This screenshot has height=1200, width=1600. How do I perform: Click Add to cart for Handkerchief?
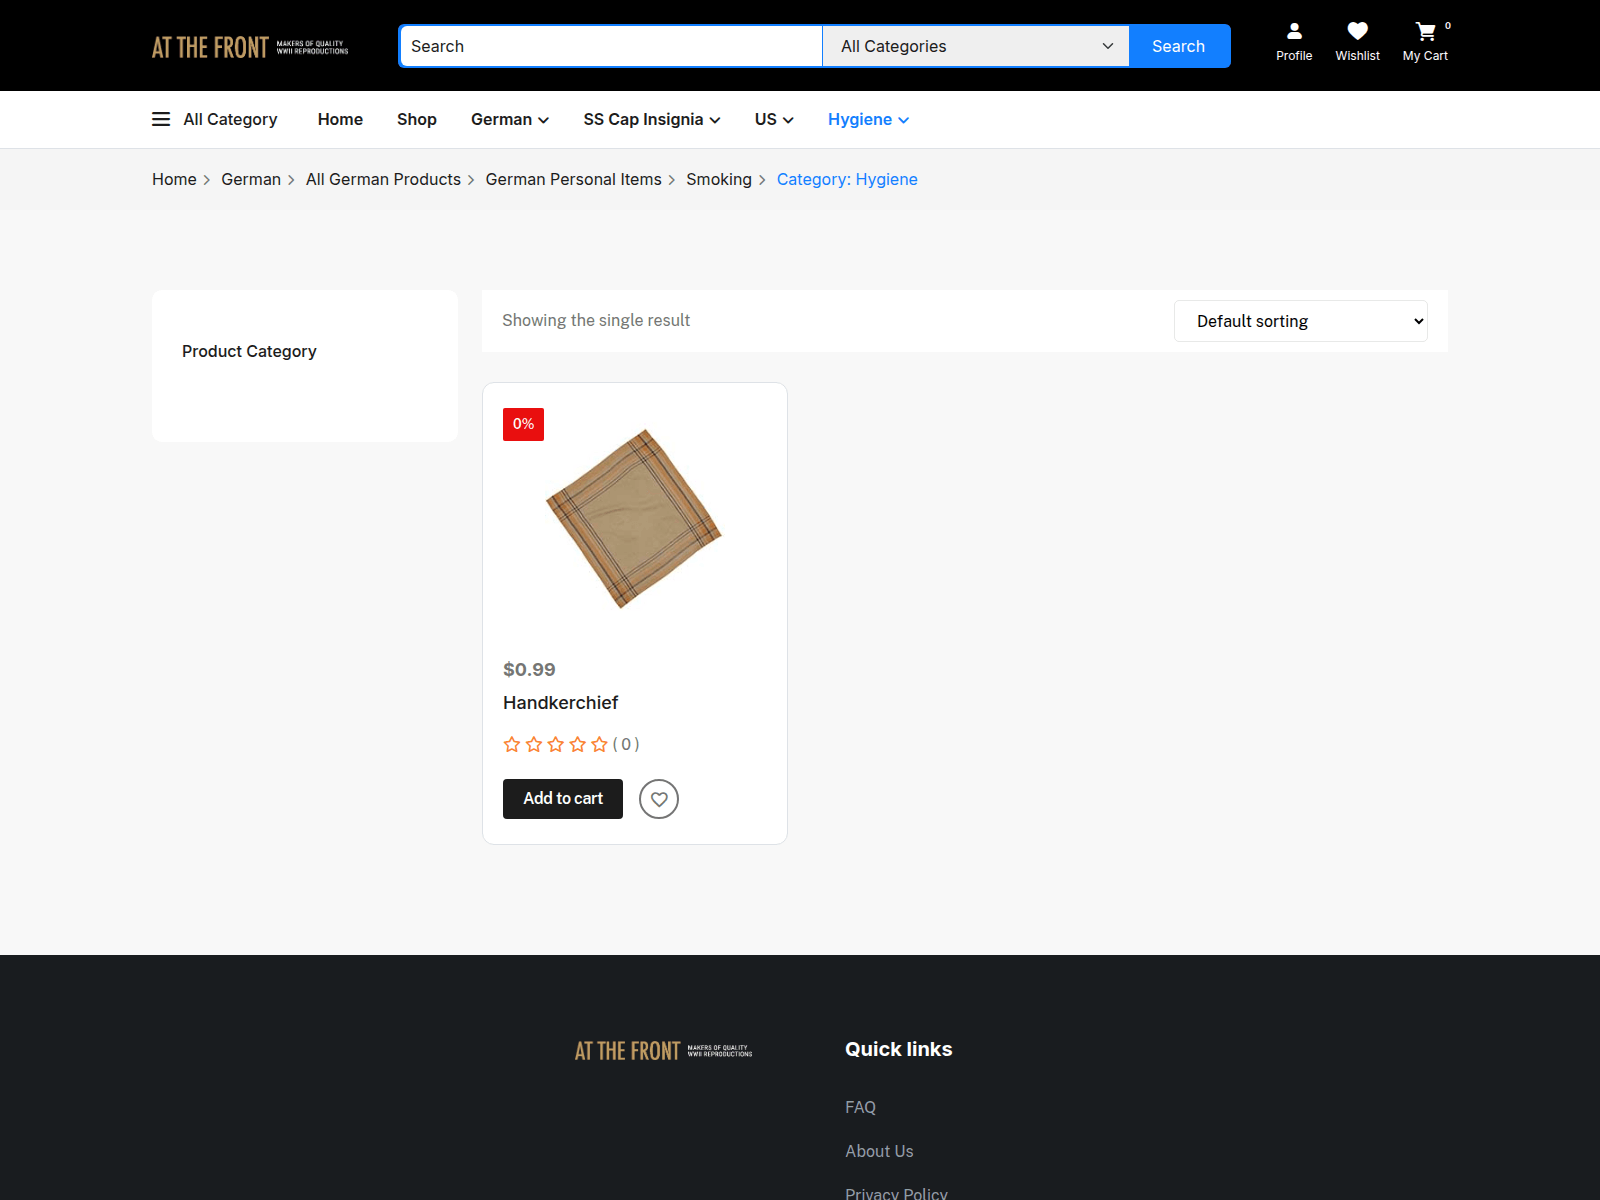tap(563, 799)
